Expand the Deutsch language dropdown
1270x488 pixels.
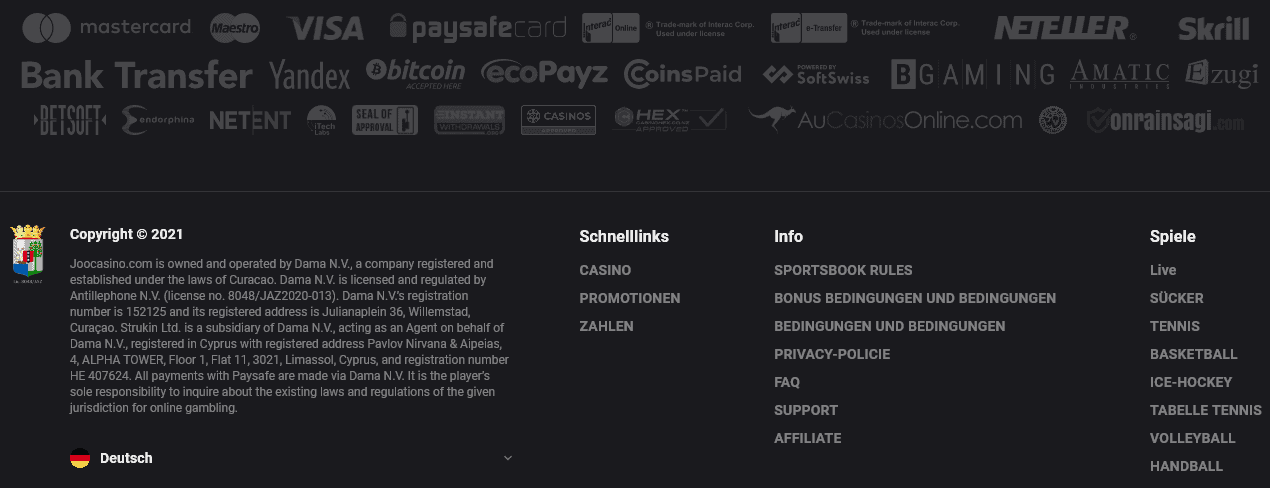(291, 458)
